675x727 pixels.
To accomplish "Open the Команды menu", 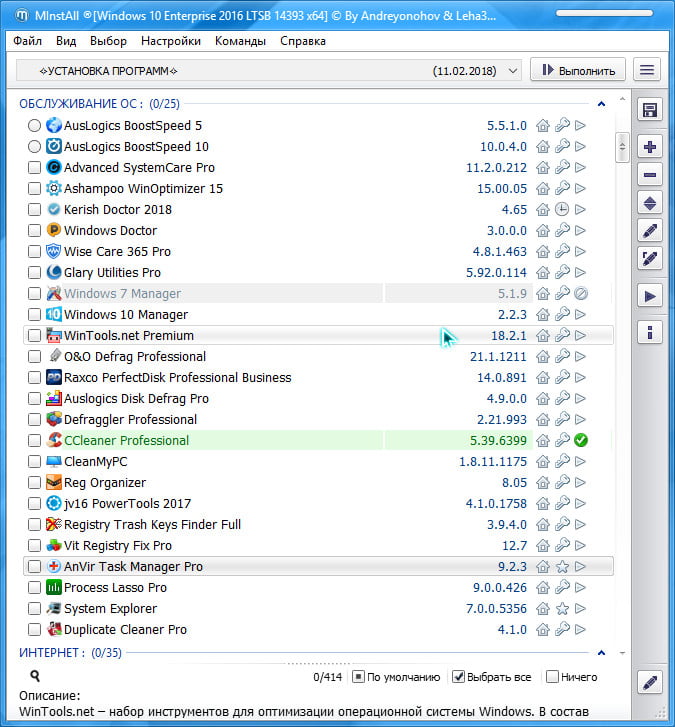I will tap(240, 41).
